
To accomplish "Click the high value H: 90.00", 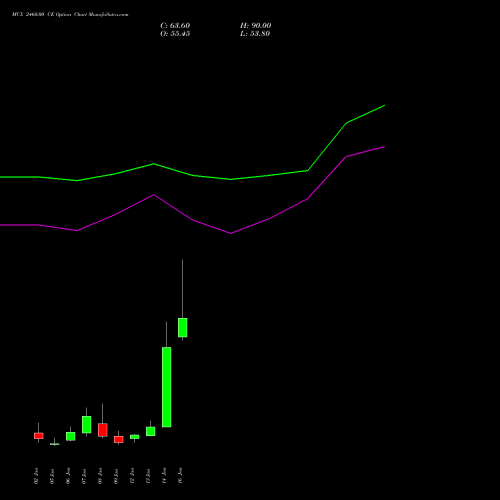I will (x=255, y=26).
